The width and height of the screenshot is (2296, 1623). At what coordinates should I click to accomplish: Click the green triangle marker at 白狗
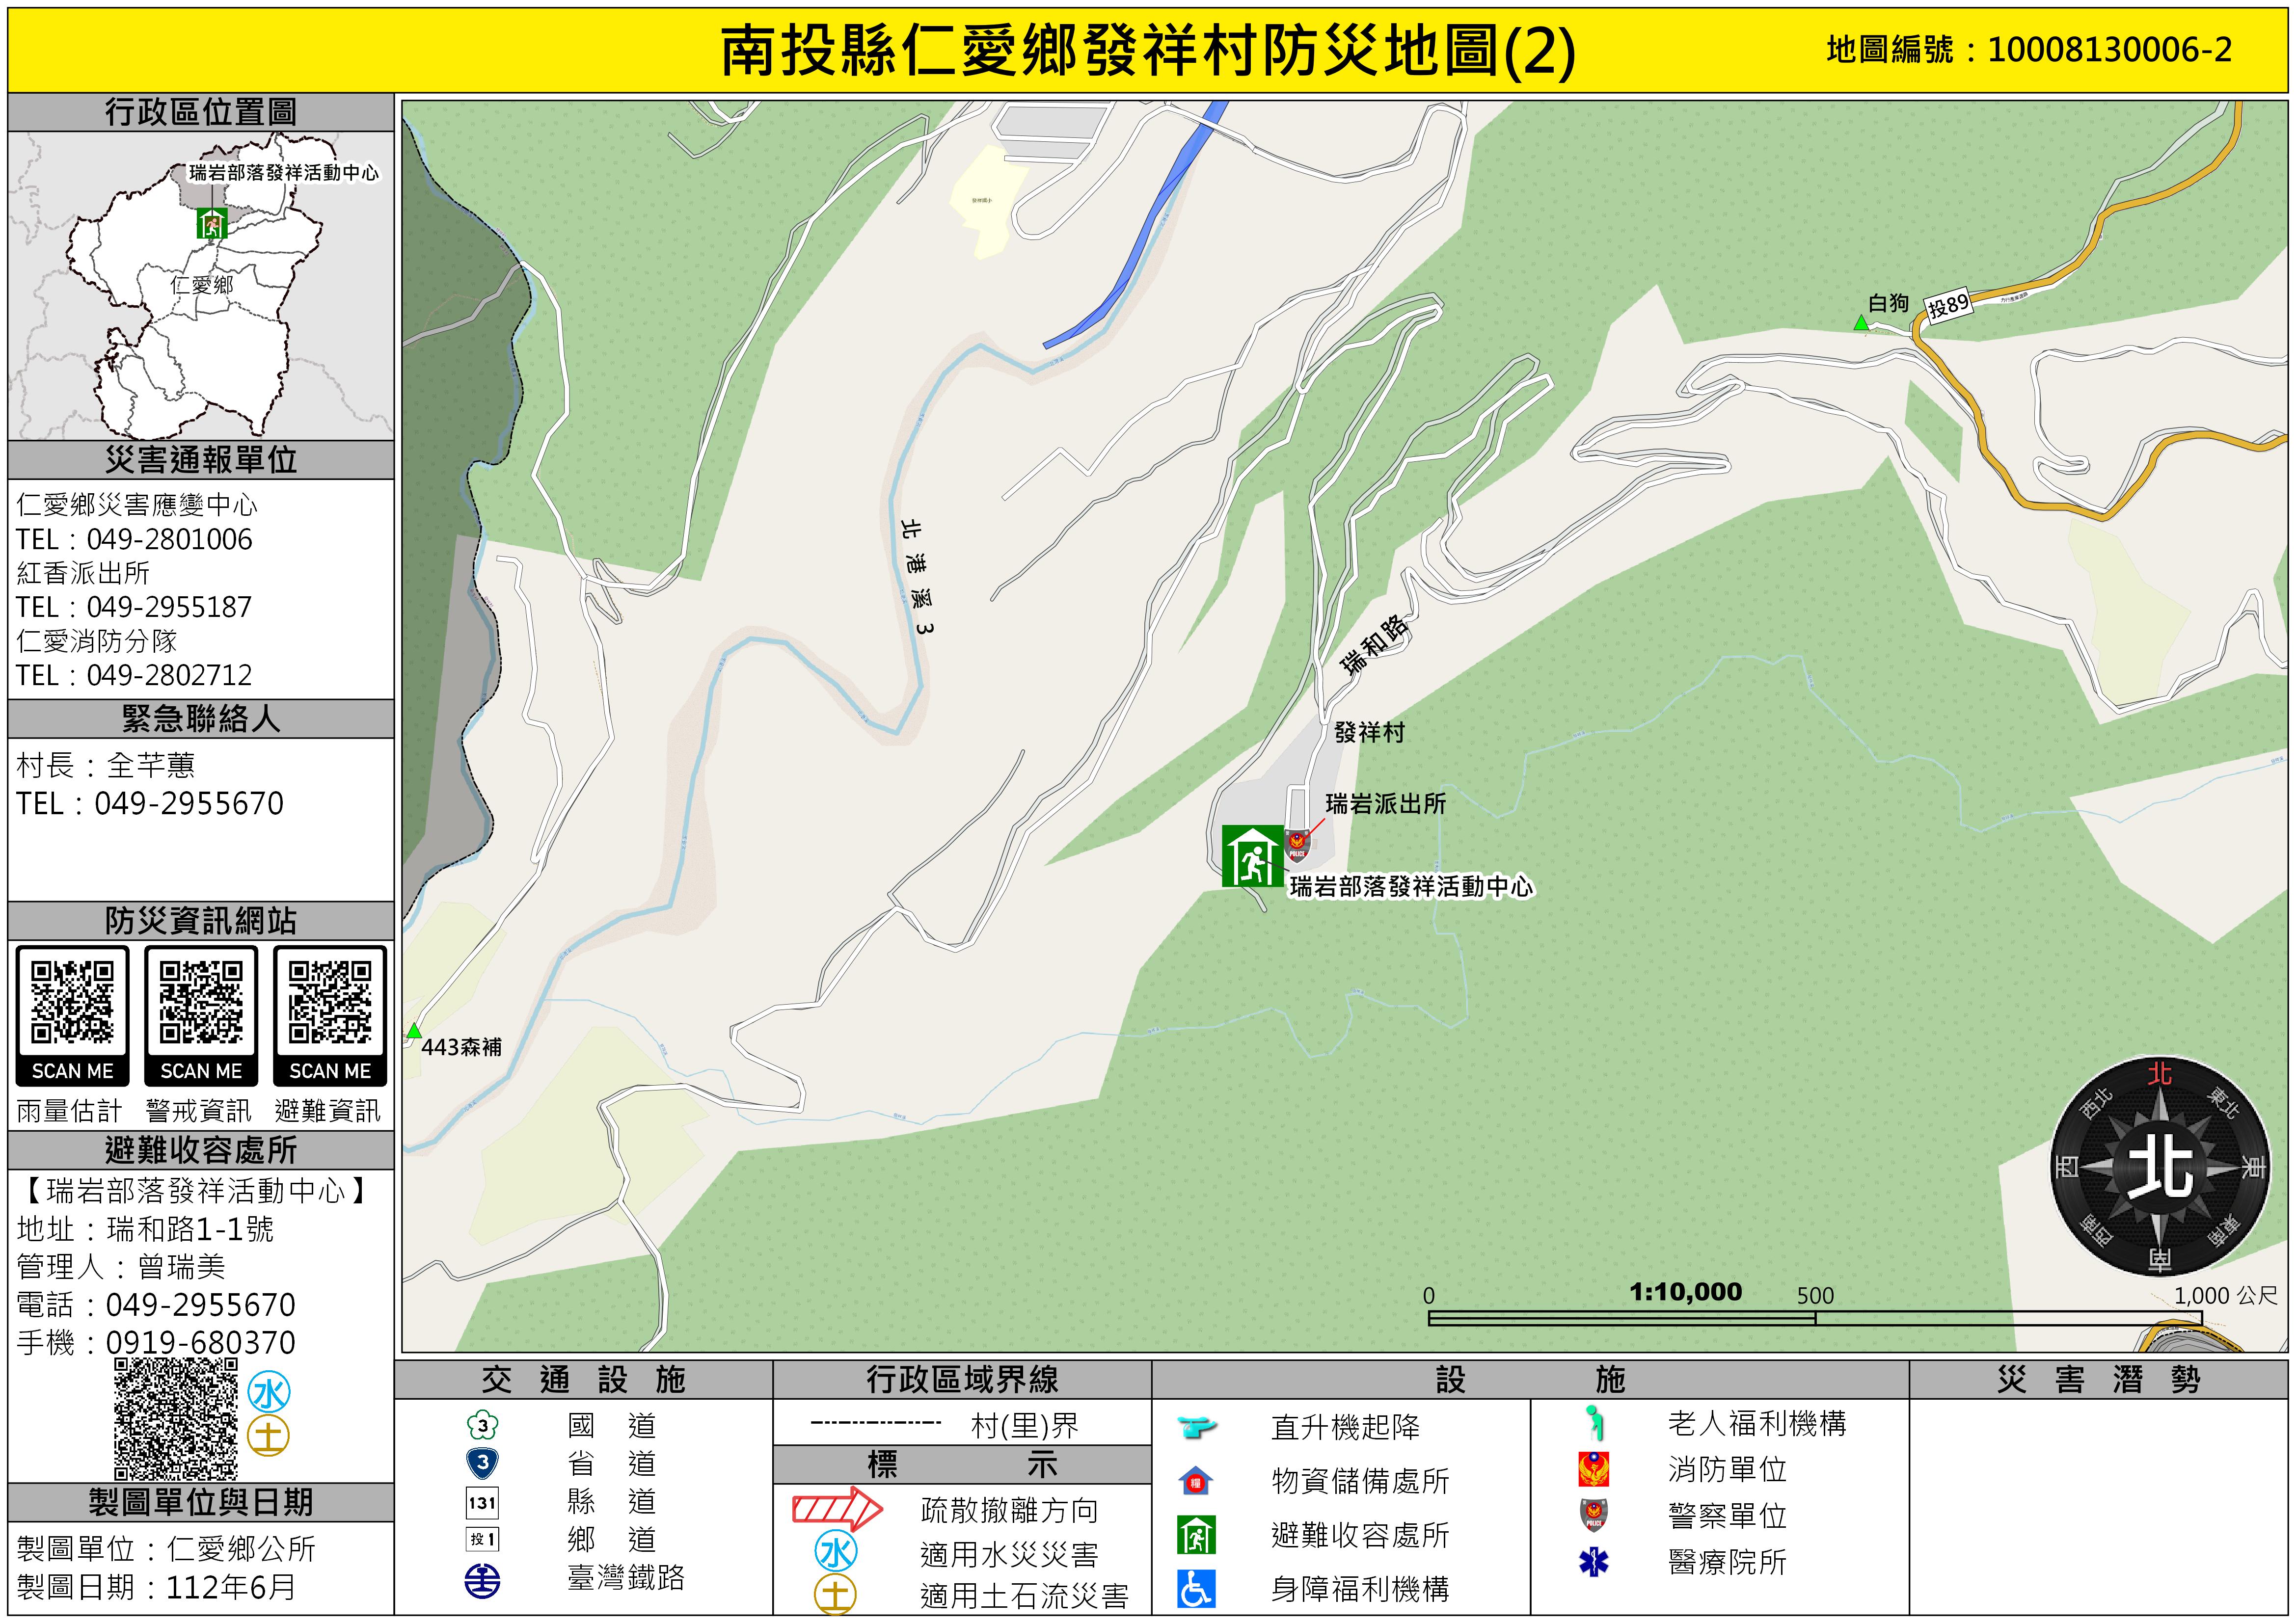(1860, 323)
